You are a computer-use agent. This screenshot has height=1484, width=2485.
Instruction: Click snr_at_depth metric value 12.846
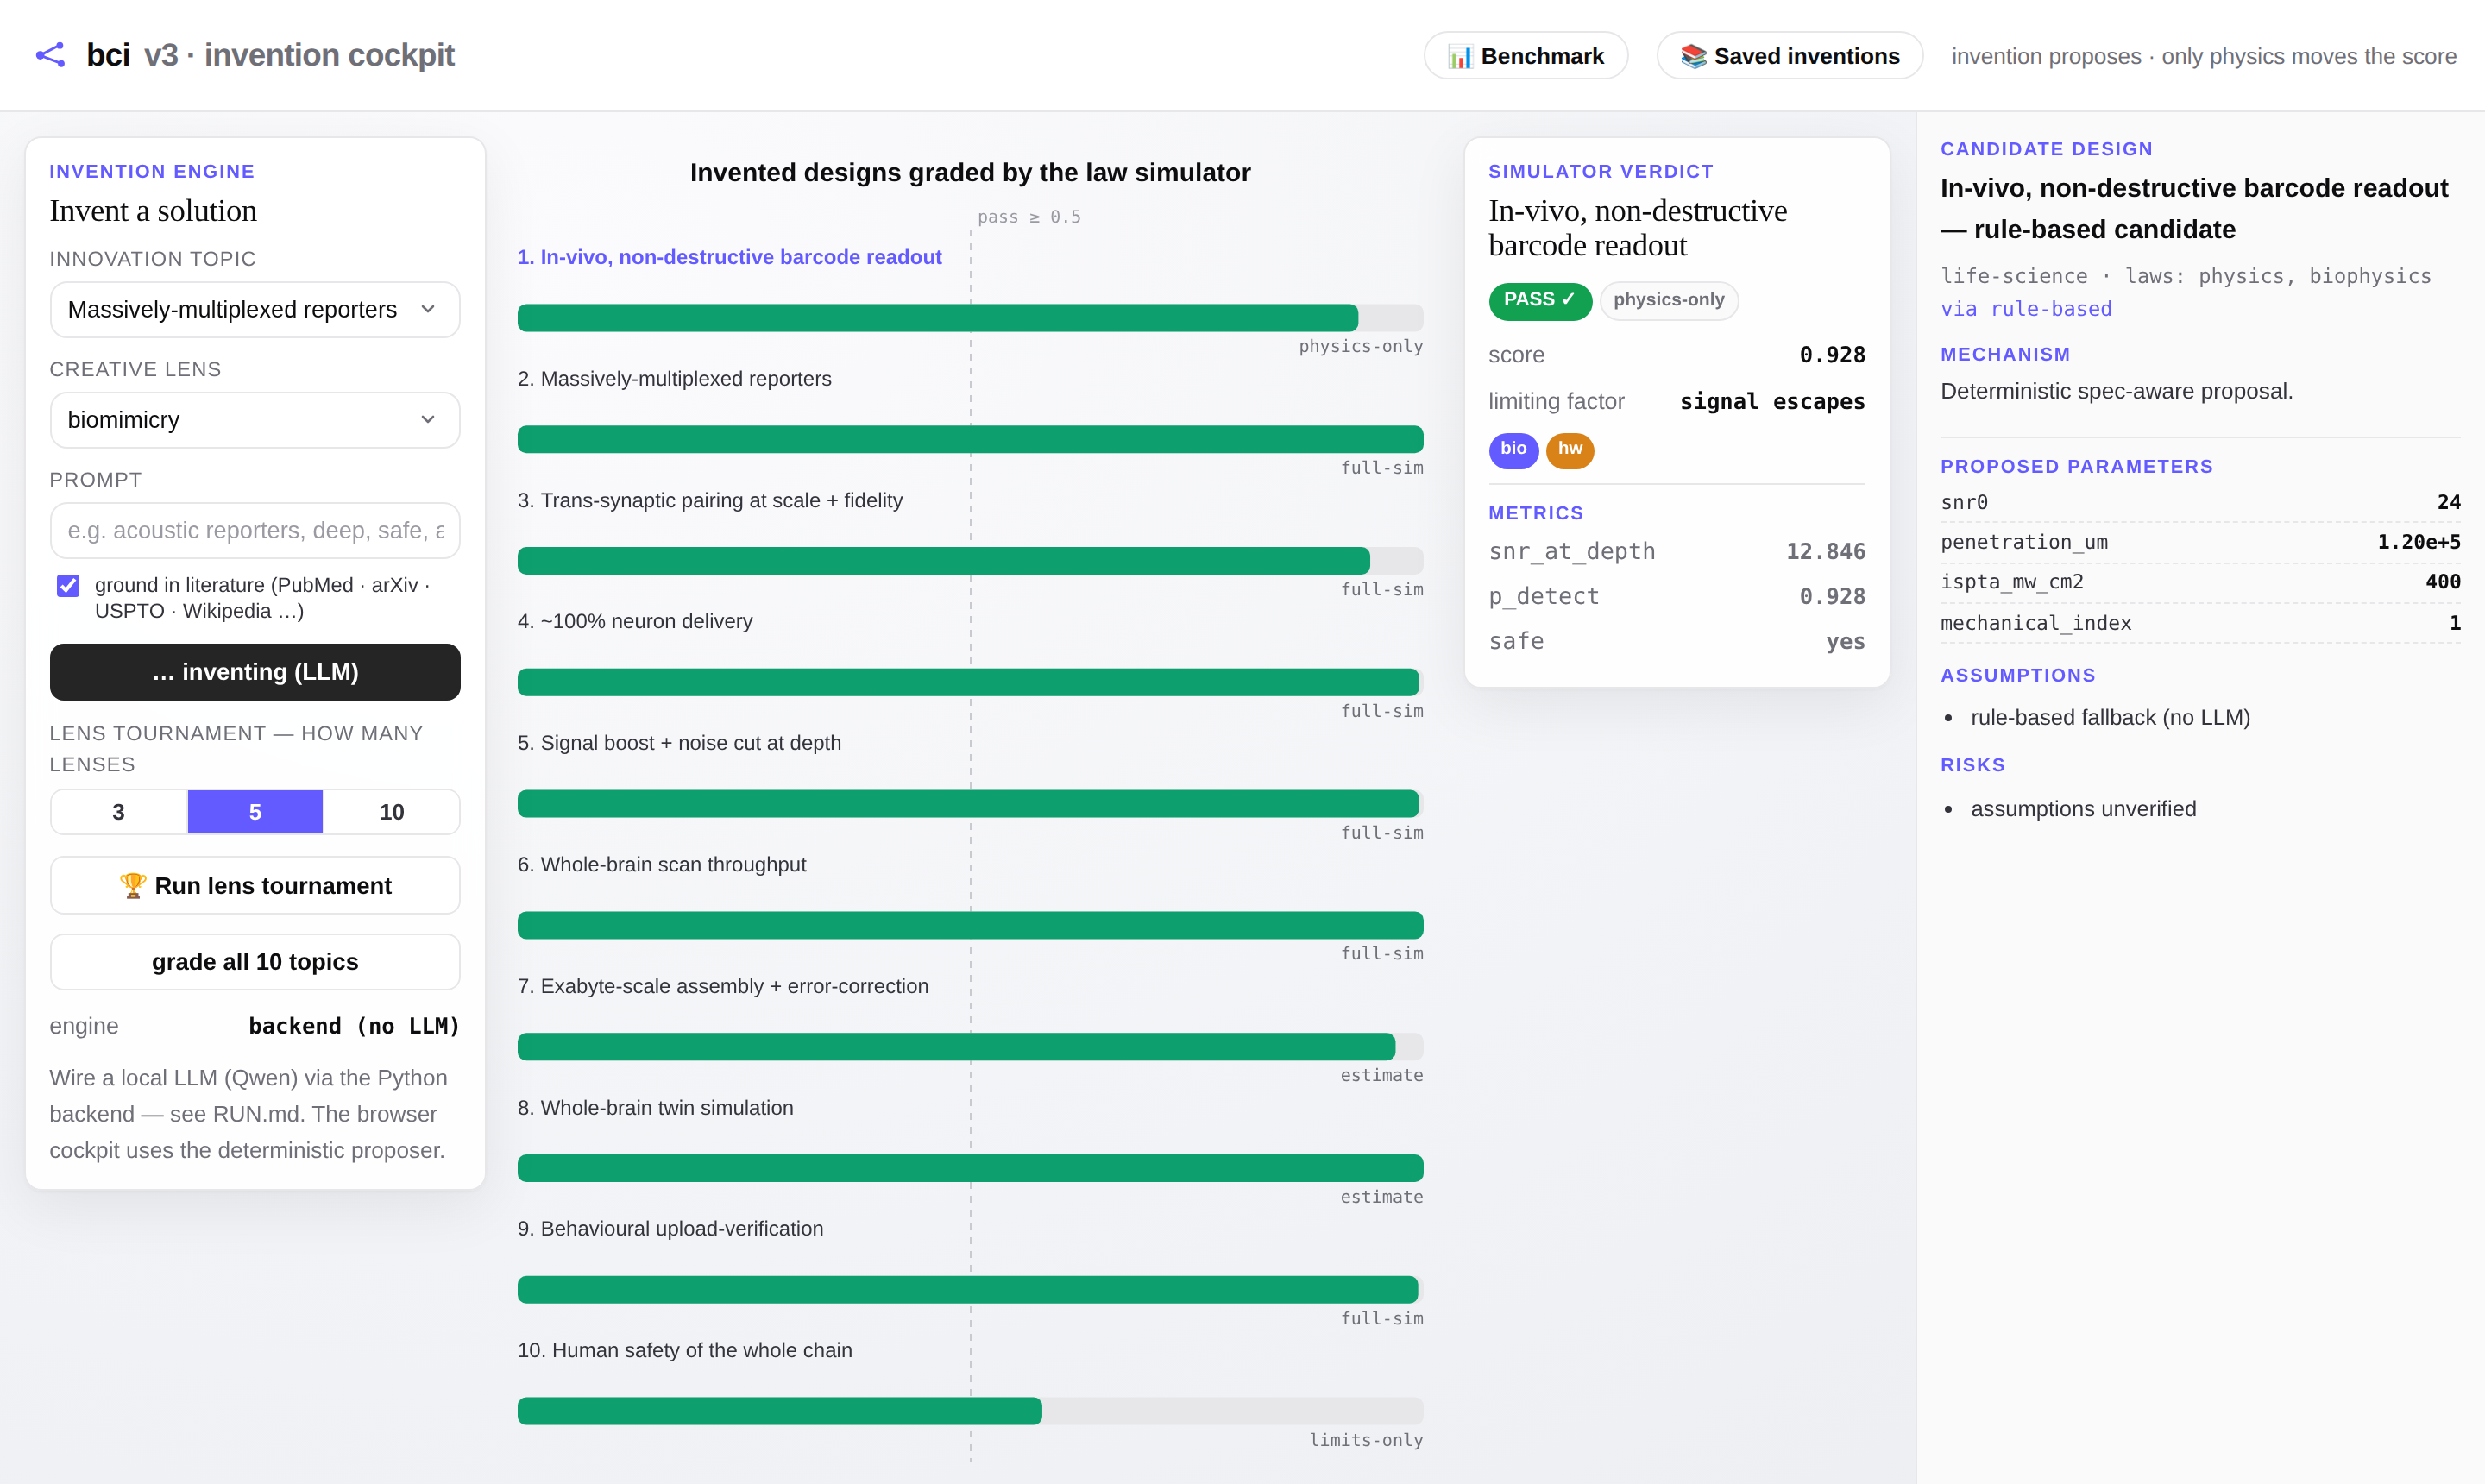[x=1825, y=552]
